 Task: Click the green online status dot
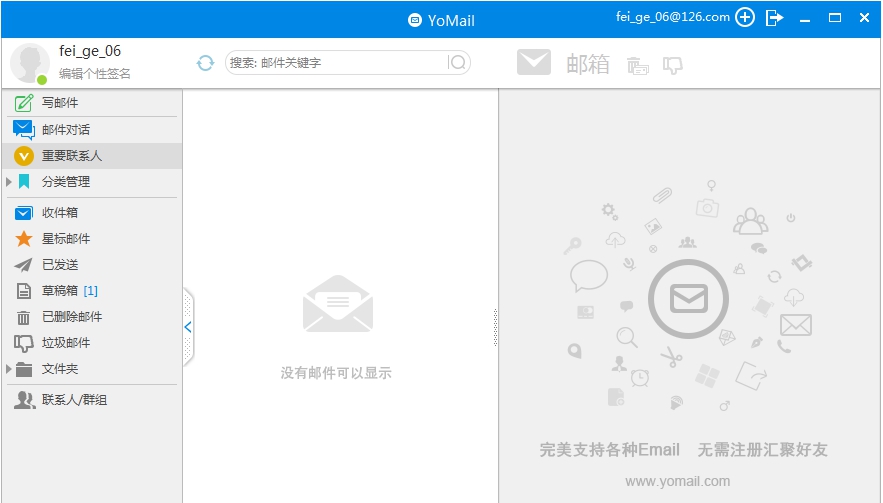[x=42, y=80]
